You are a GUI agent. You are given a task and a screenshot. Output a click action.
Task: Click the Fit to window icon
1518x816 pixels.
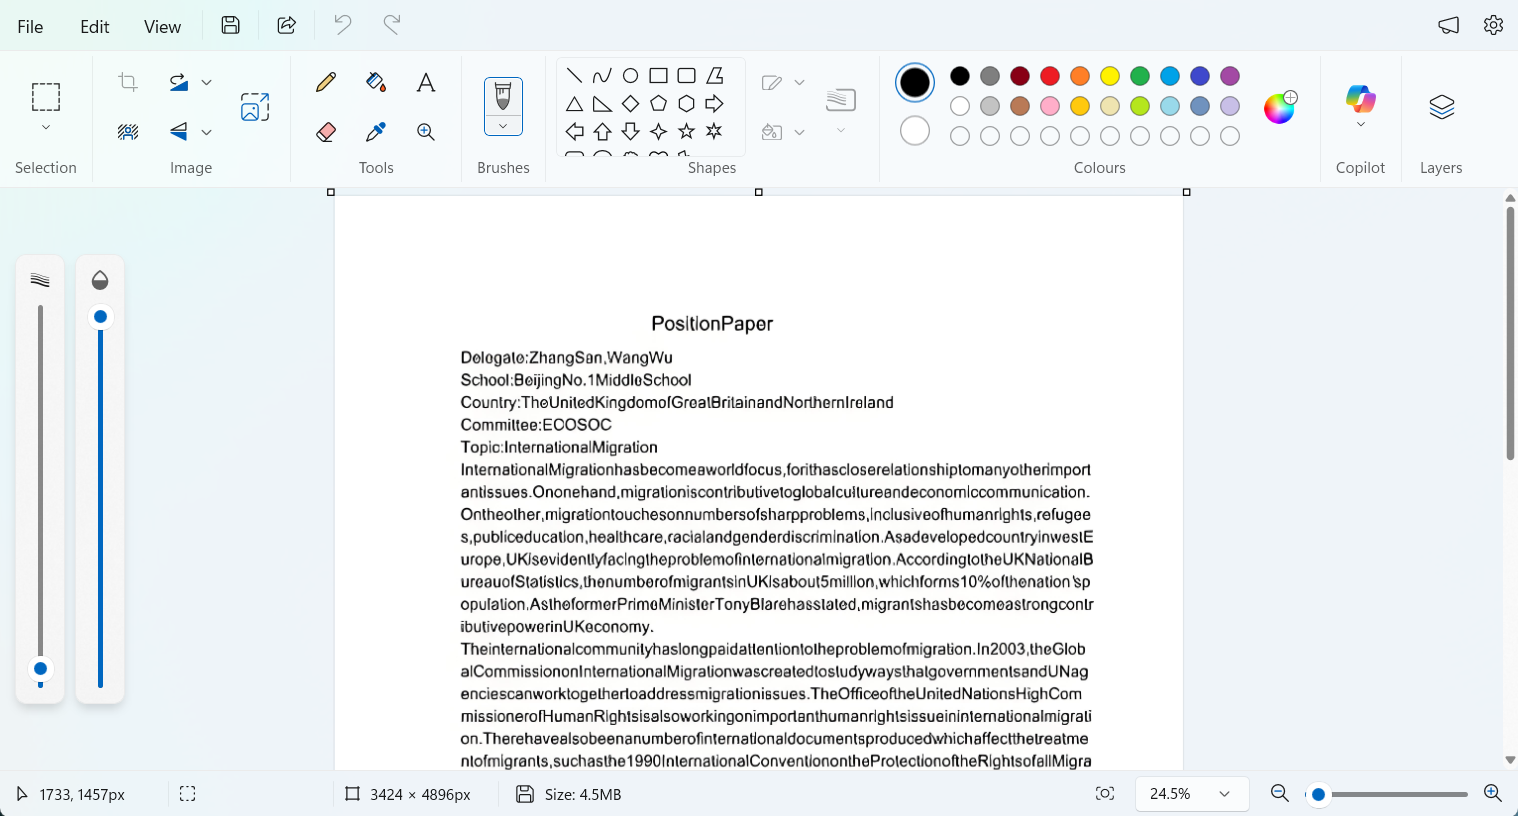tap(1105, 794)
